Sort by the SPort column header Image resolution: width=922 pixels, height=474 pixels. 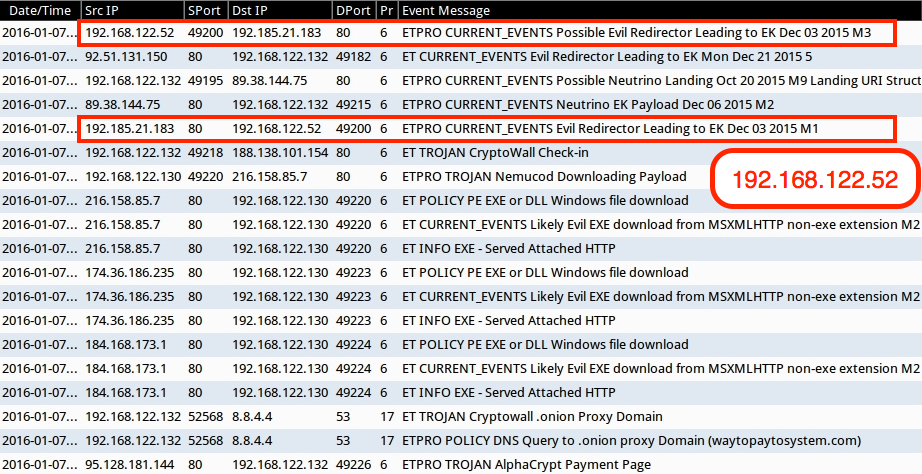(206, 10)
